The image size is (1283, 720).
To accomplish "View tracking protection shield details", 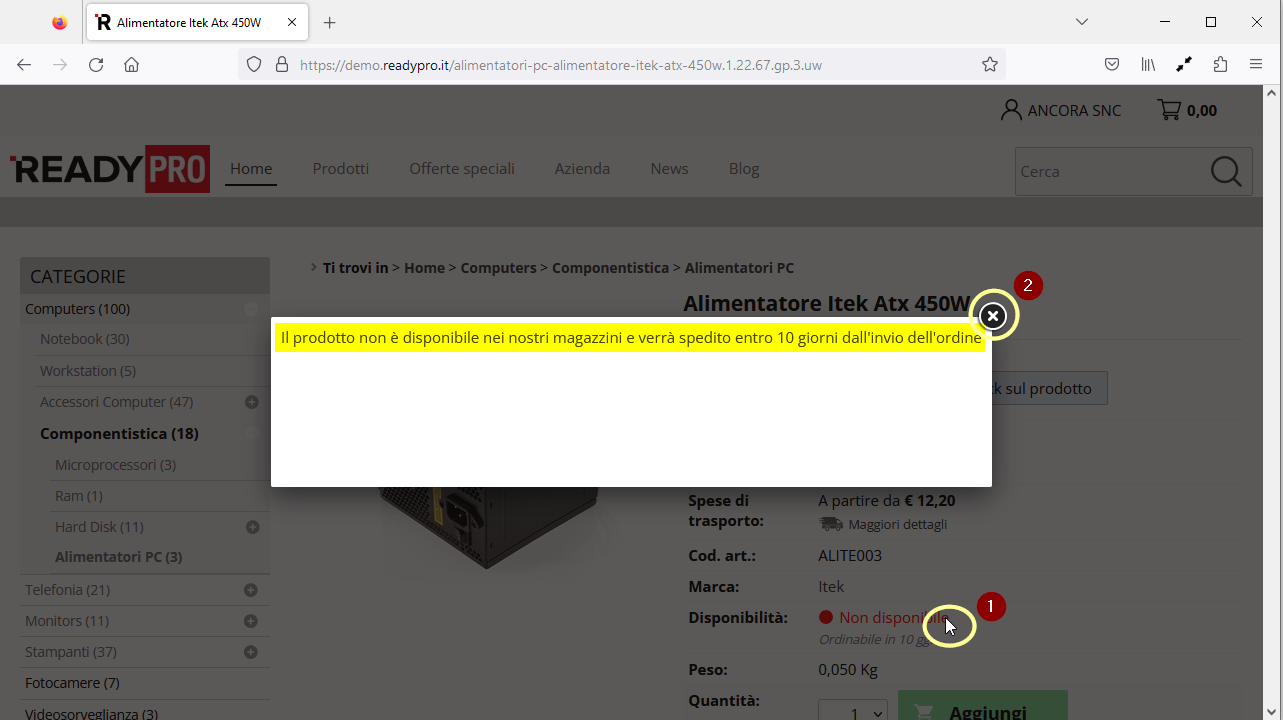I will 254,64.
